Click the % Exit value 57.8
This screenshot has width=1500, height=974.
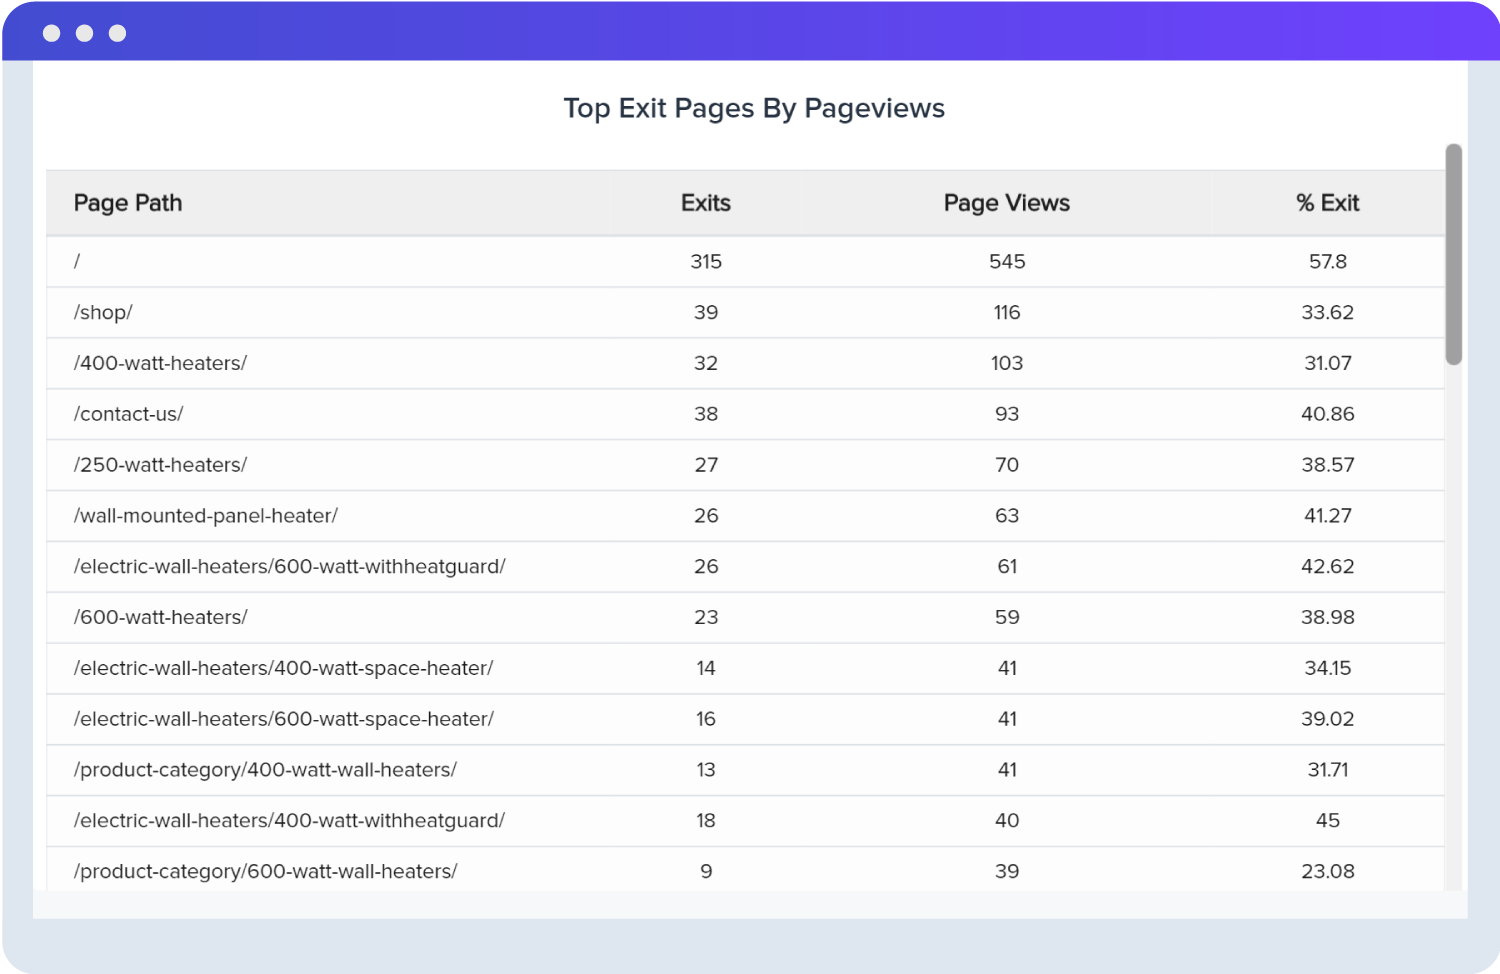pyautogui.click(x=1328, y=261)
